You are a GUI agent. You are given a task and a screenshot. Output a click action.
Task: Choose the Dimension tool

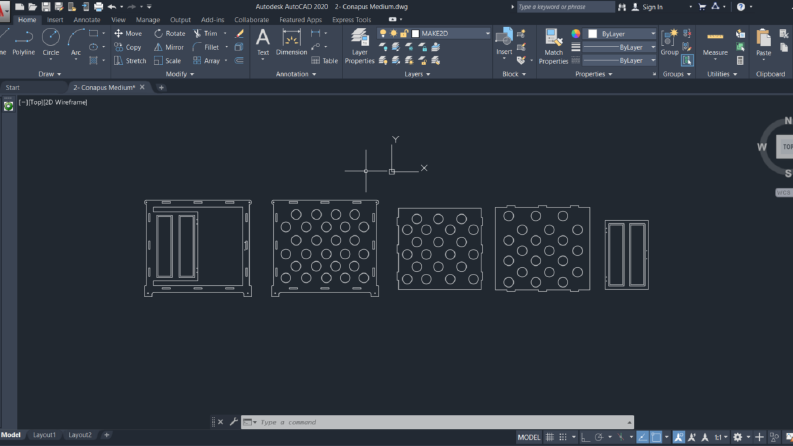coord(291,42)
